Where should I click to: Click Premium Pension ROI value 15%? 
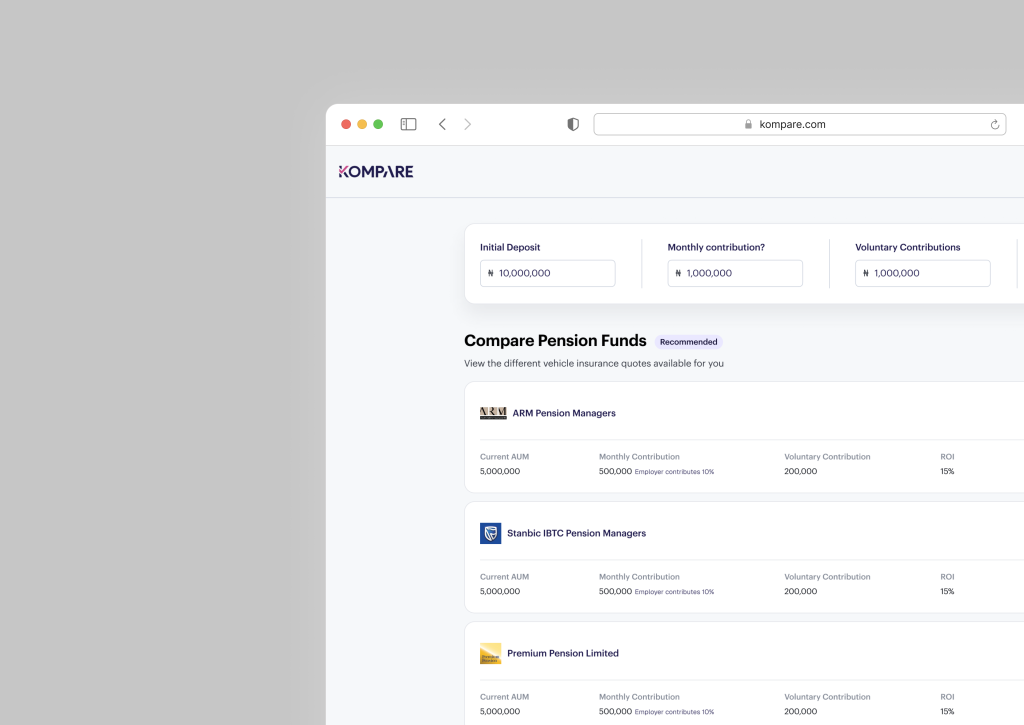pyautogui.click(x=947, y=711)
